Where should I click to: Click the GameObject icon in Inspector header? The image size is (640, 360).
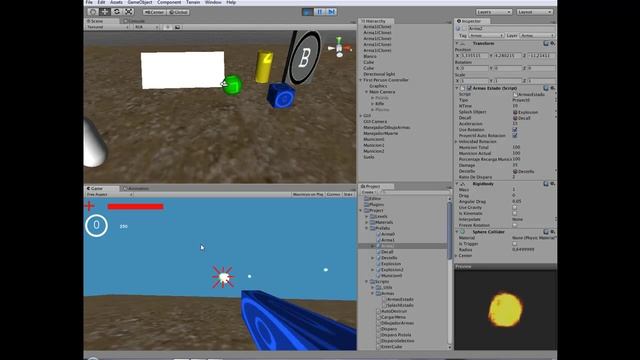pos(458,29)
